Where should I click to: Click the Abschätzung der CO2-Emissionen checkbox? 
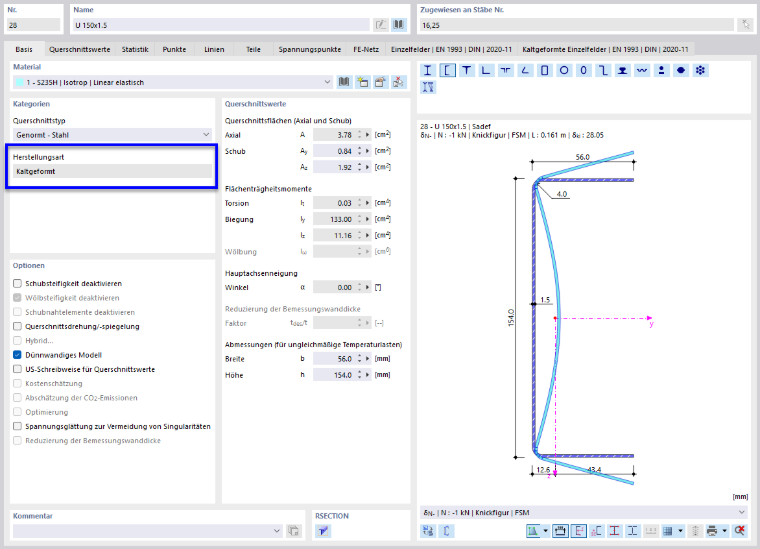[x=17, y=398]
